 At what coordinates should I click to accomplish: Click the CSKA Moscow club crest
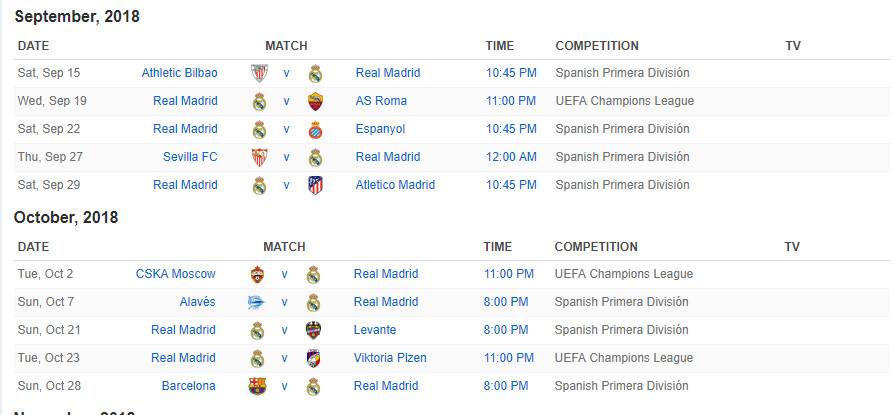[x=258, y=274]
